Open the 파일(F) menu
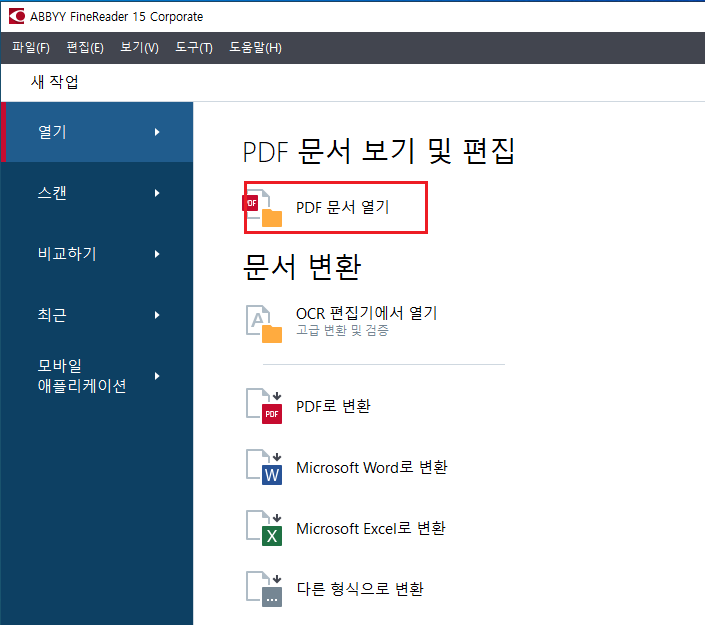 coord(31,47)
